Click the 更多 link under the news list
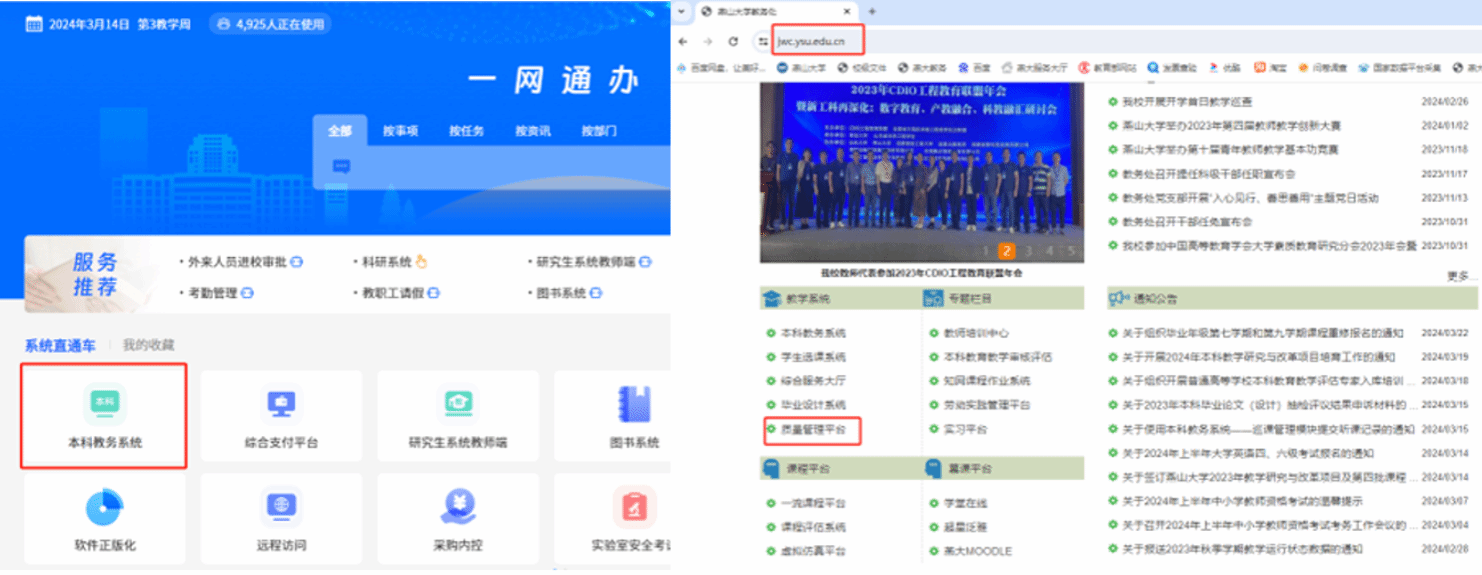1482x575 pixels. 1459,275
